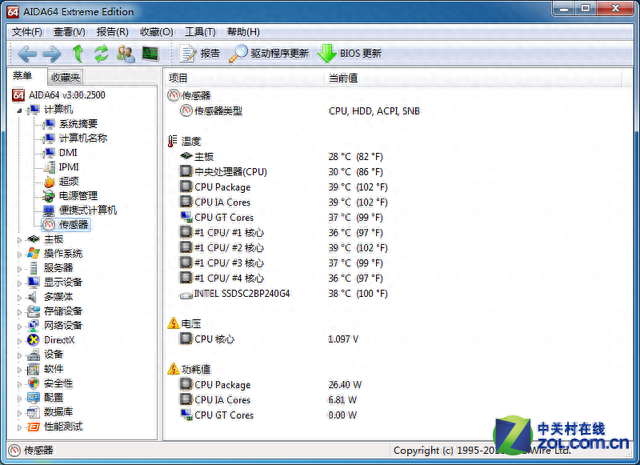Open the 工具(T) menu

tap(200, 32)
